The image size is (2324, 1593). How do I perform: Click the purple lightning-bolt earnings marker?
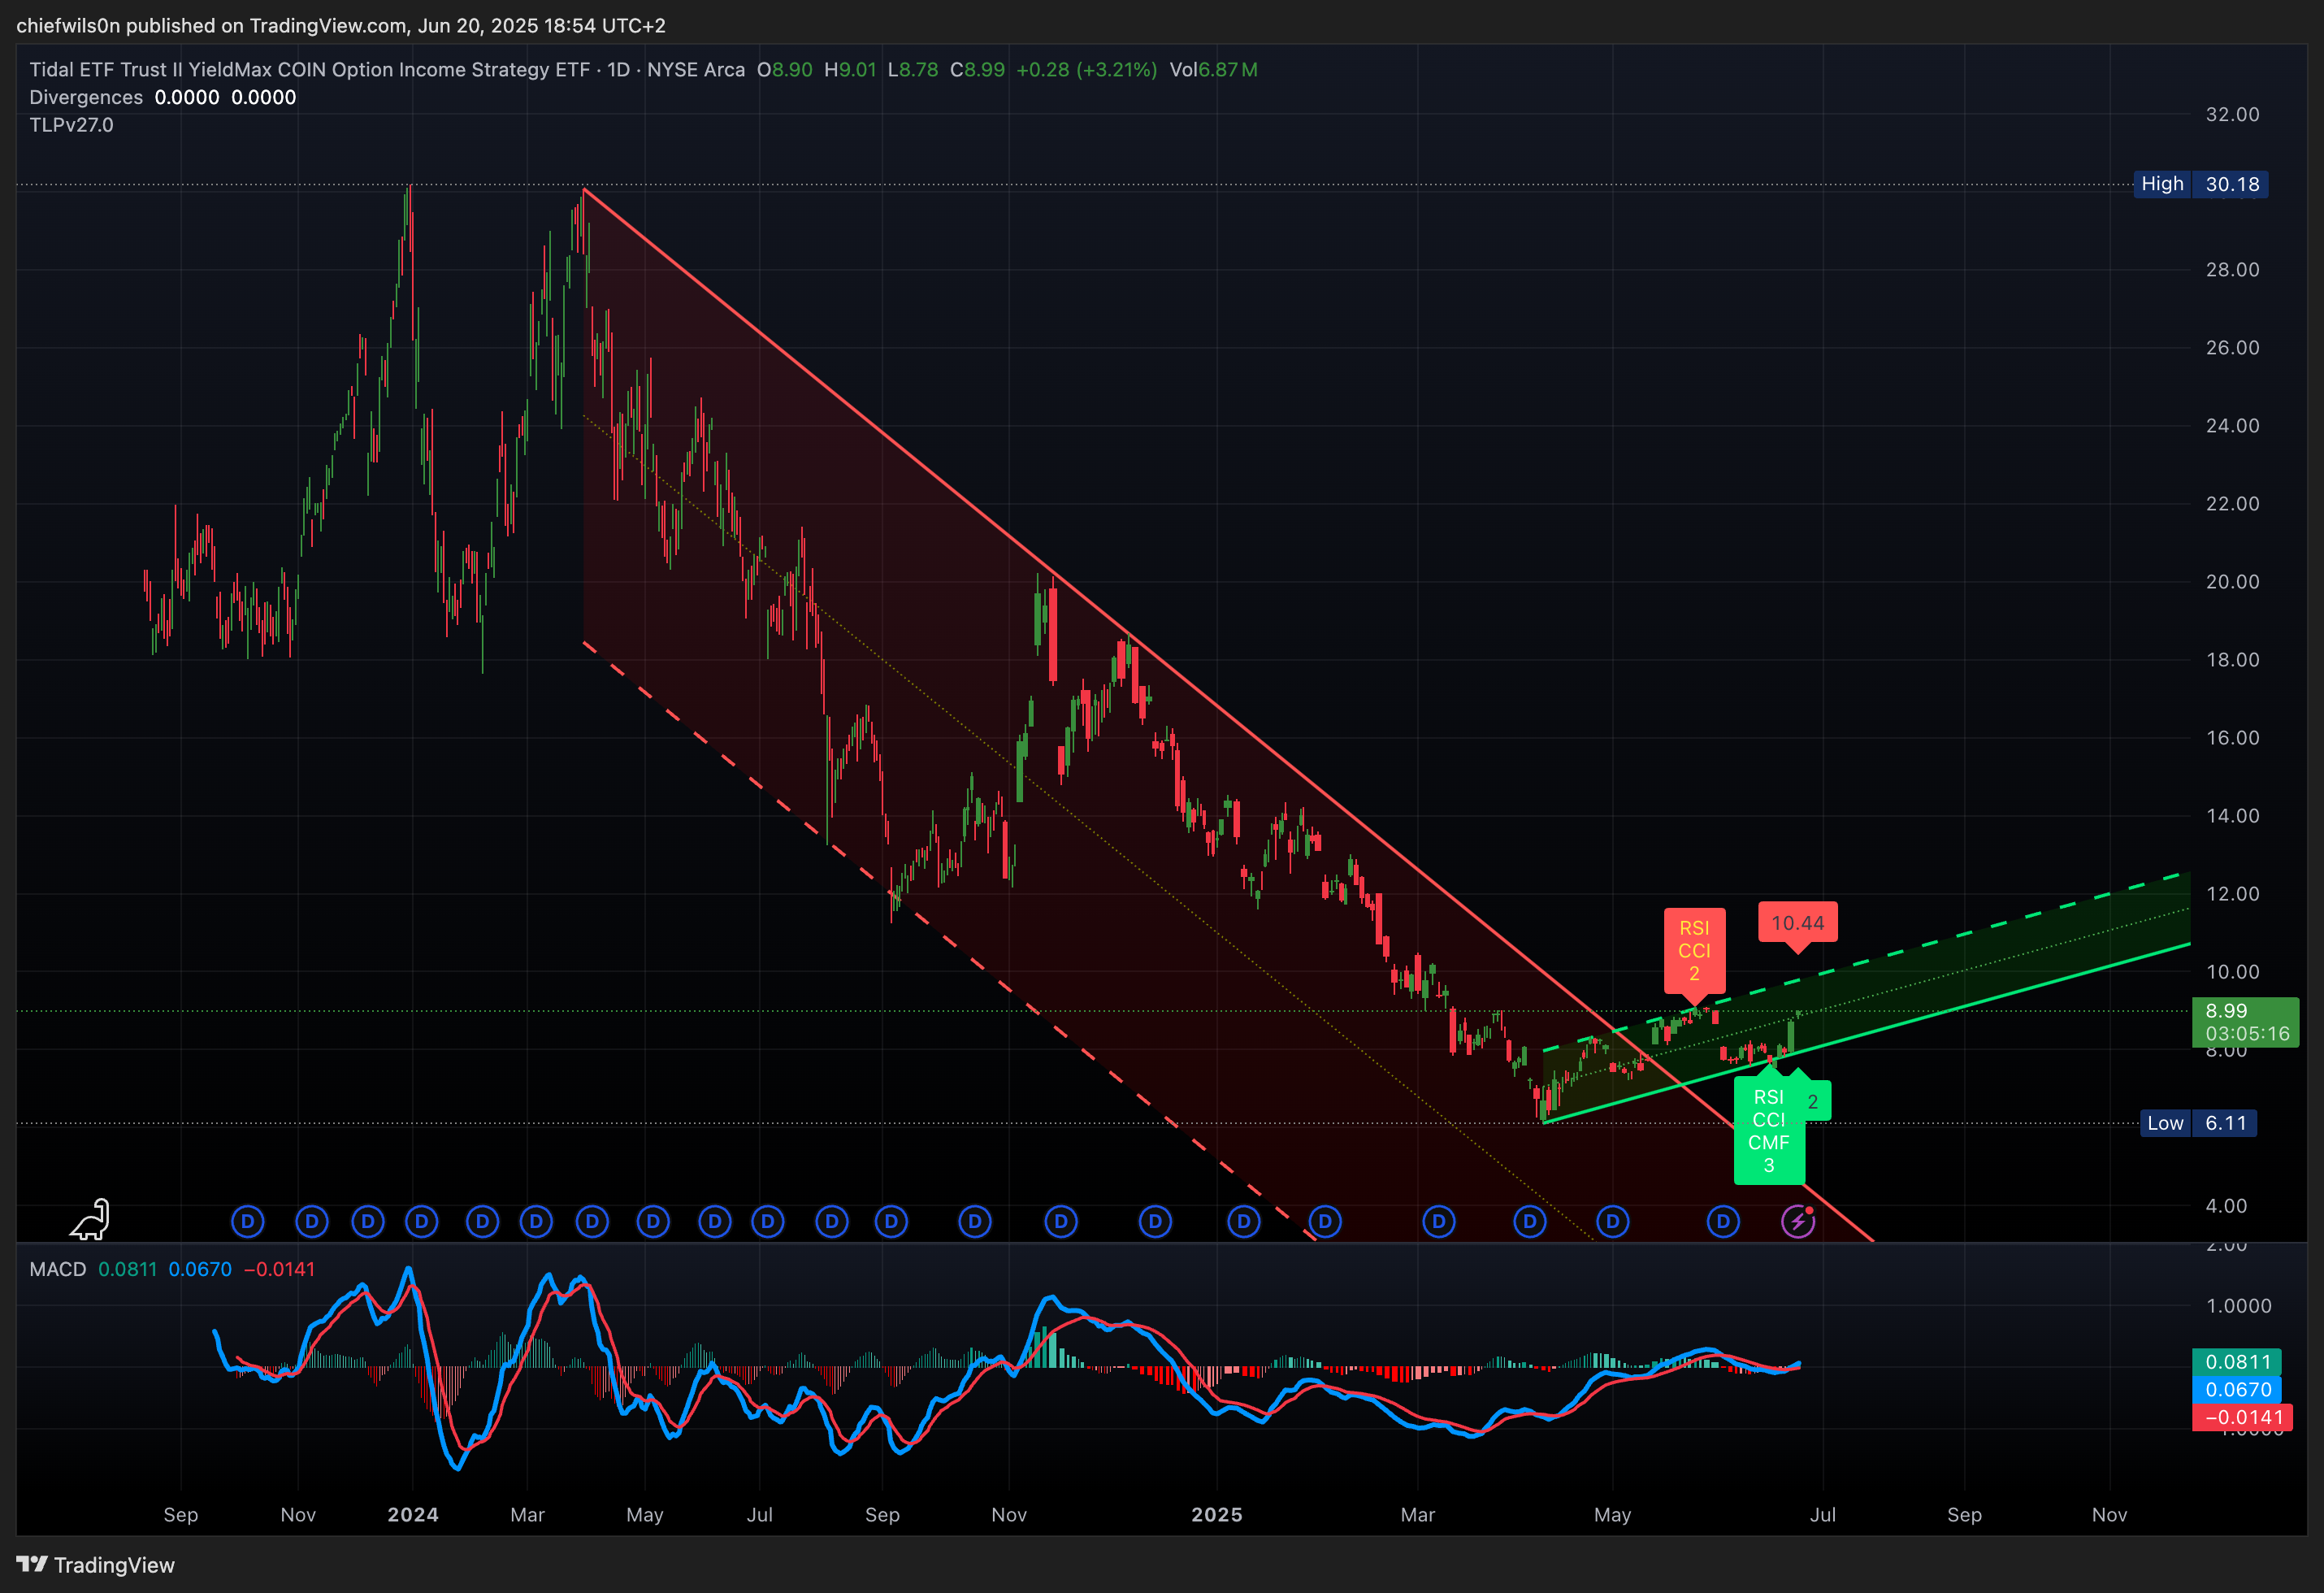tap(1798, 1221)
